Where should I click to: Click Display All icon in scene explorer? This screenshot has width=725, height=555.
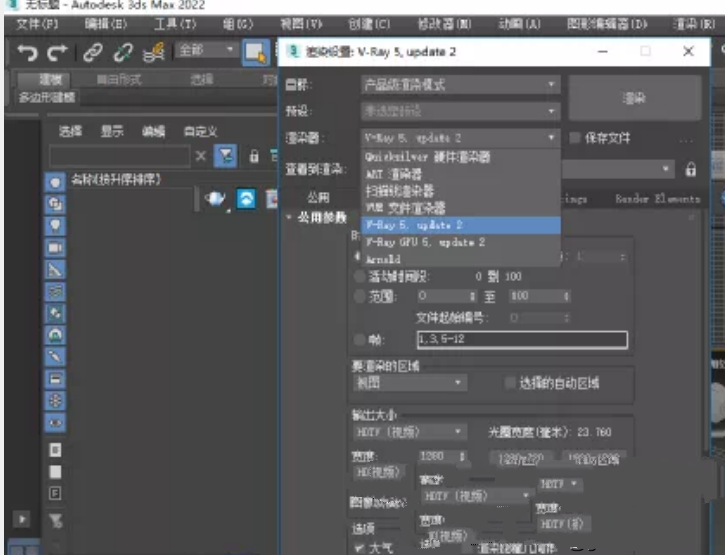(55, 450)
